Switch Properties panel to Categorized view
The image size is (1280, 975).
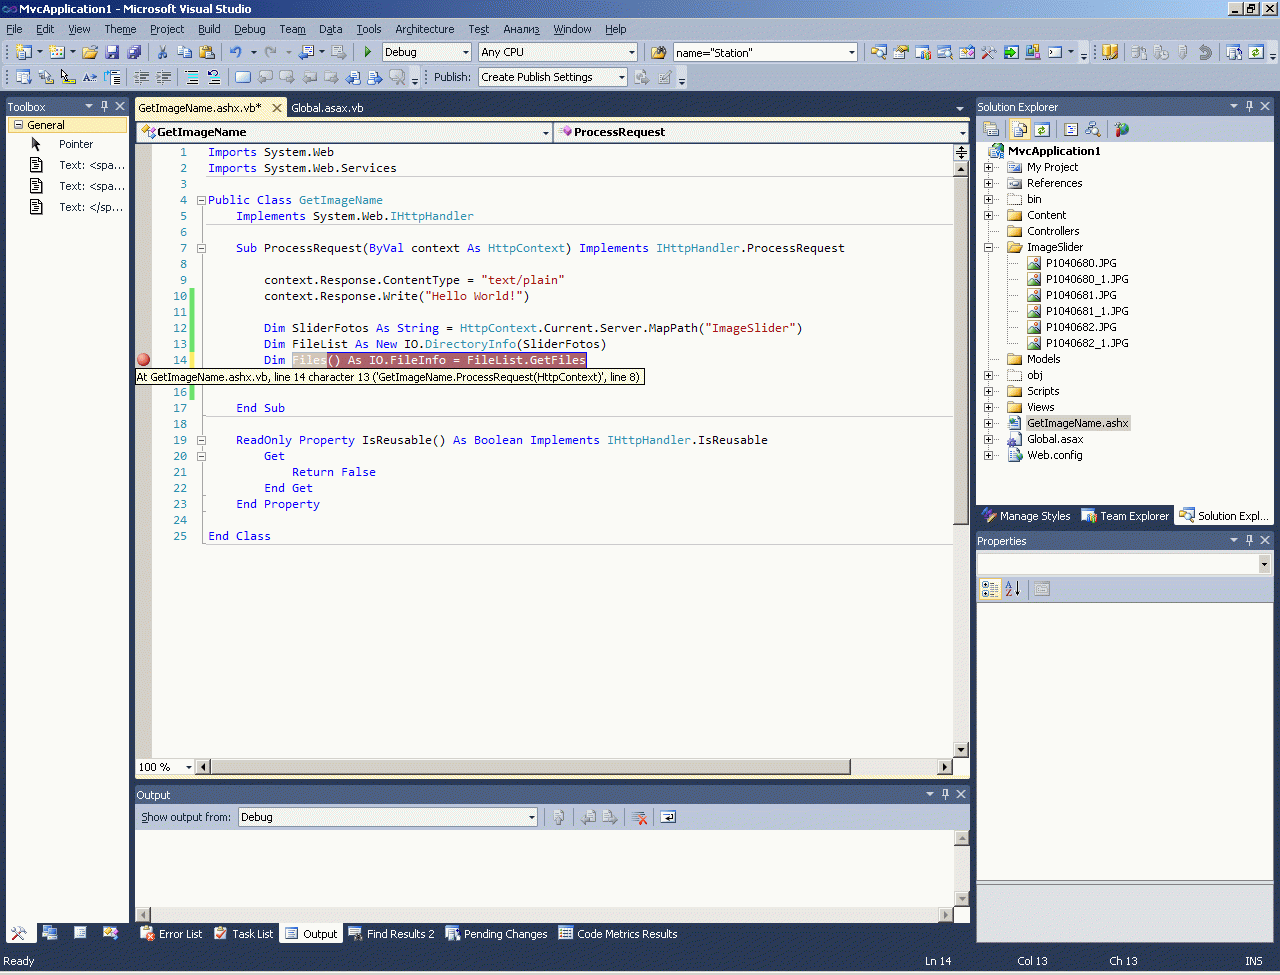[990, 589]
